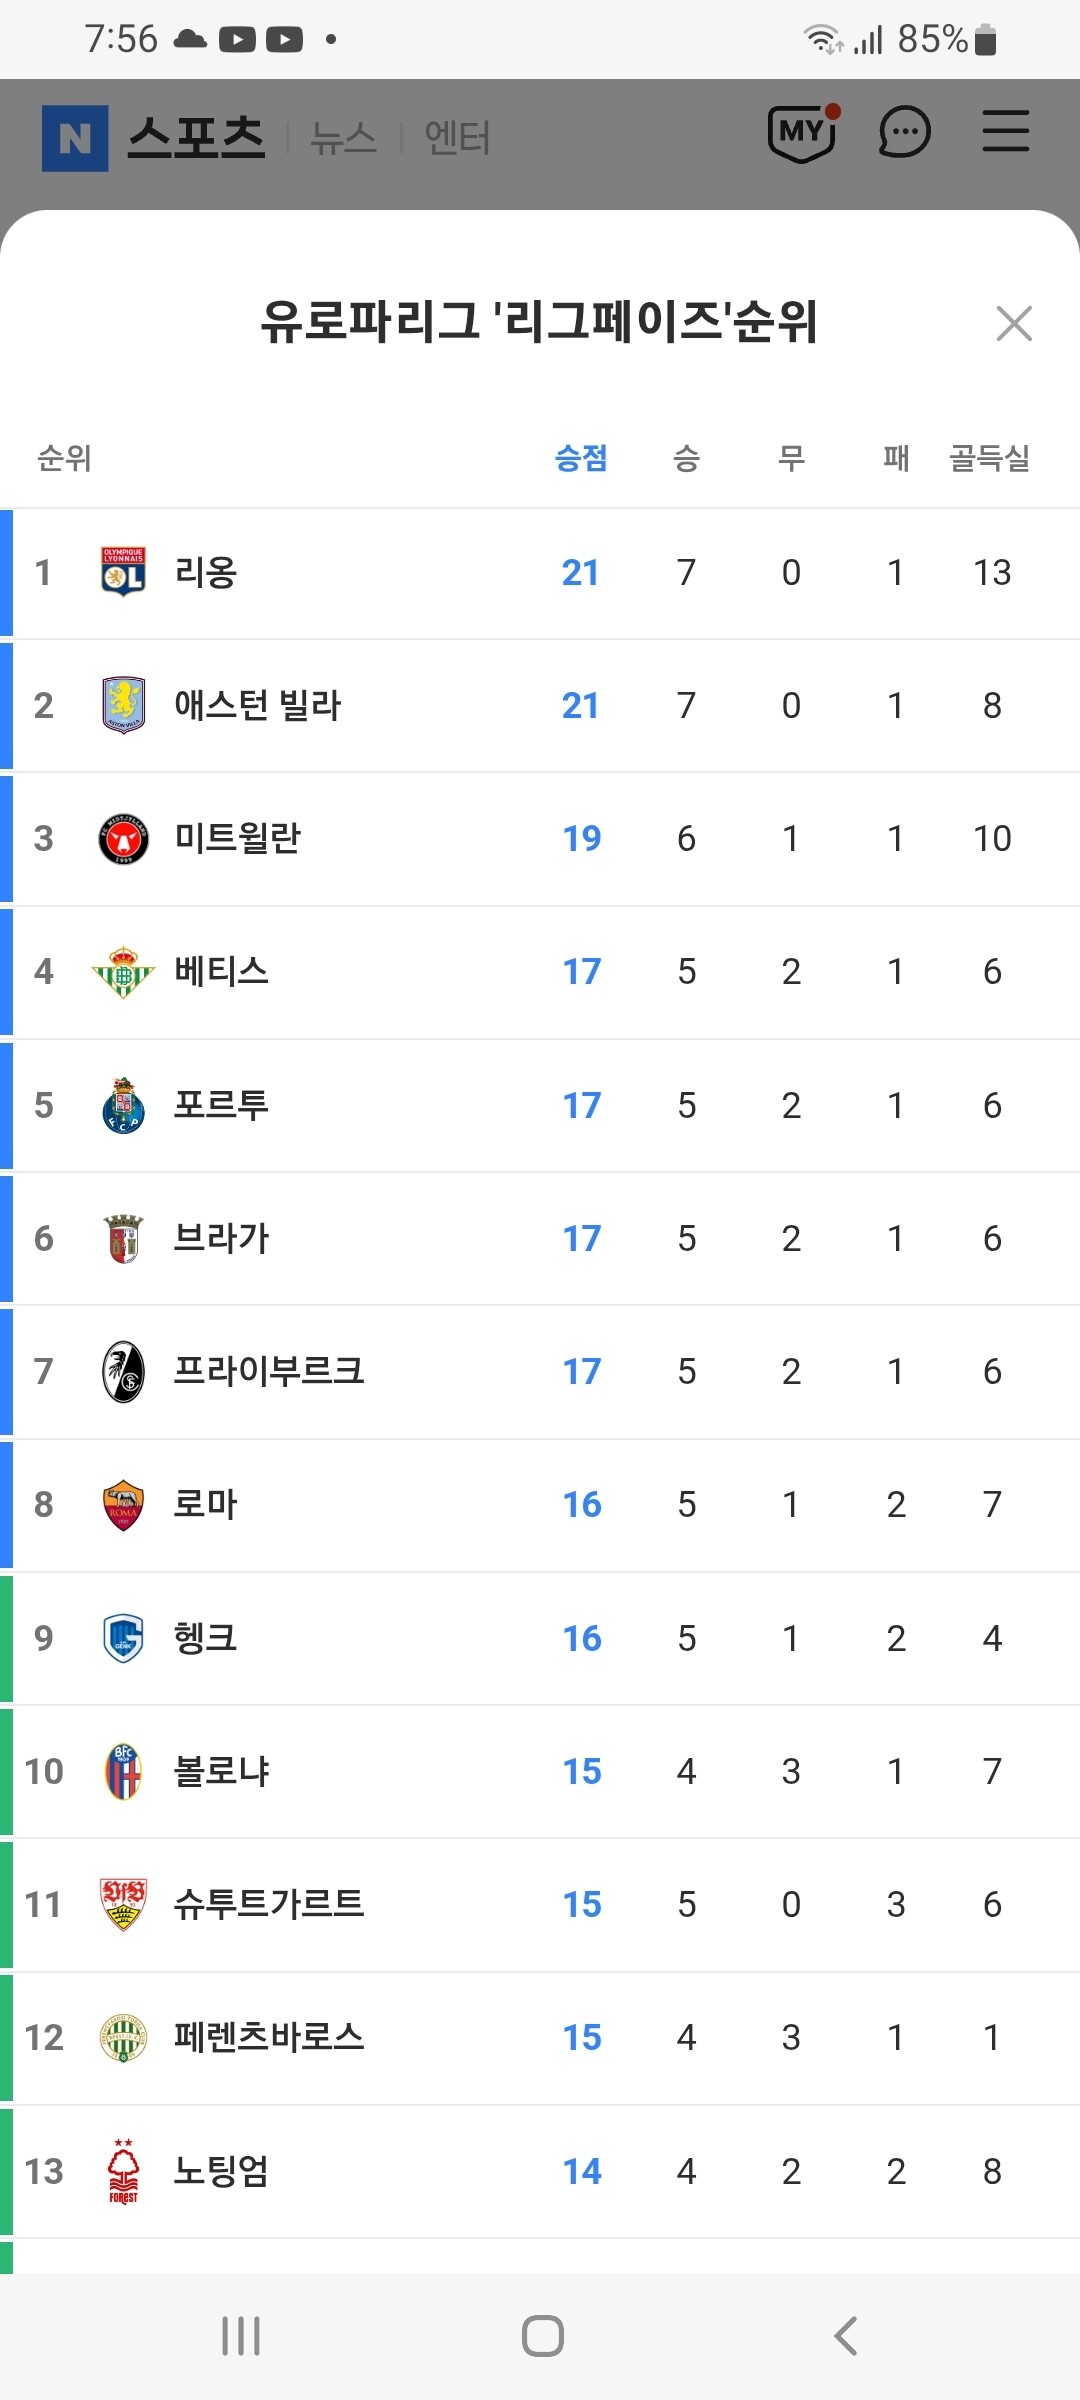Screen dimensions: 1080x2400
Task: Open the chat bubble icon
Action: pyautogui.click(x=904, y=132)
